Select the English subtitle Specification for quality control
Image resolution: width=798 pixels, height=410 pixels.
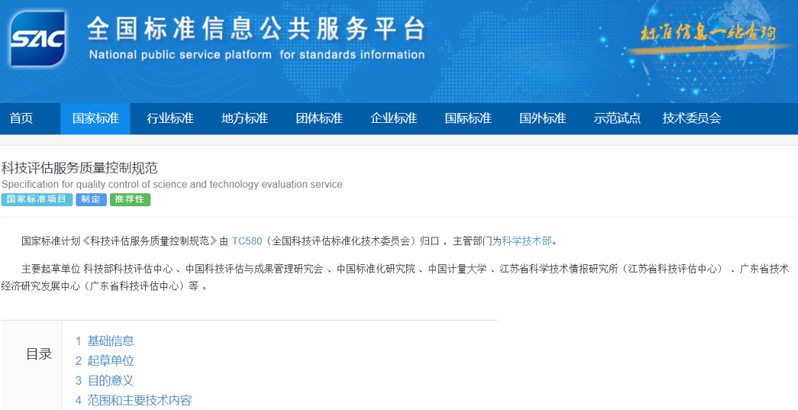(172, 184)
